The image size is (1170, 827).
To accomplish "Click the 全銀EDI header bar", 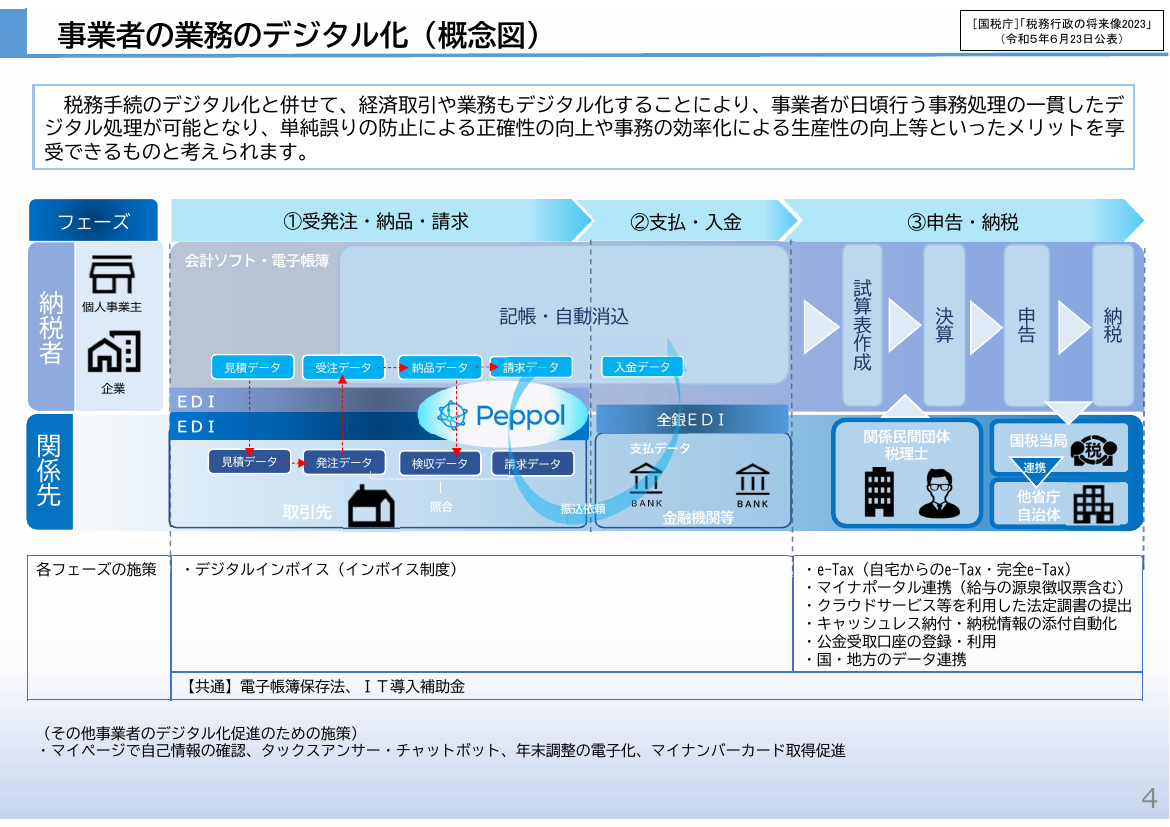I will (692, 419).
